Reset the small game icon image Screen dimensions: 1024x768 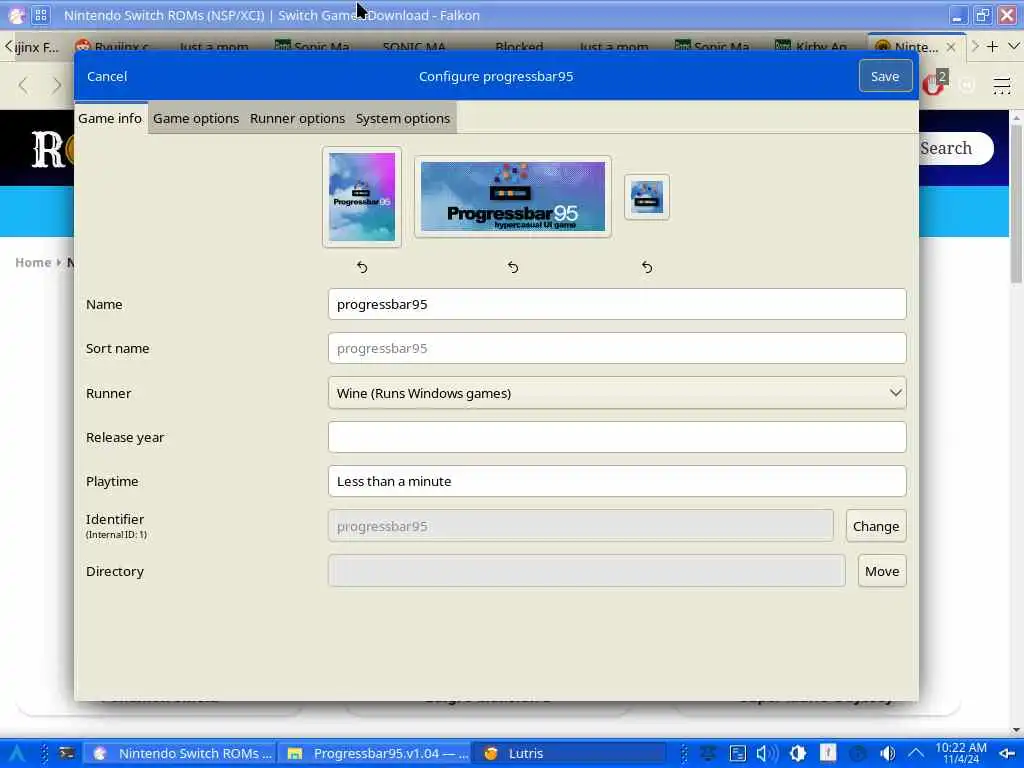point(647,267)
